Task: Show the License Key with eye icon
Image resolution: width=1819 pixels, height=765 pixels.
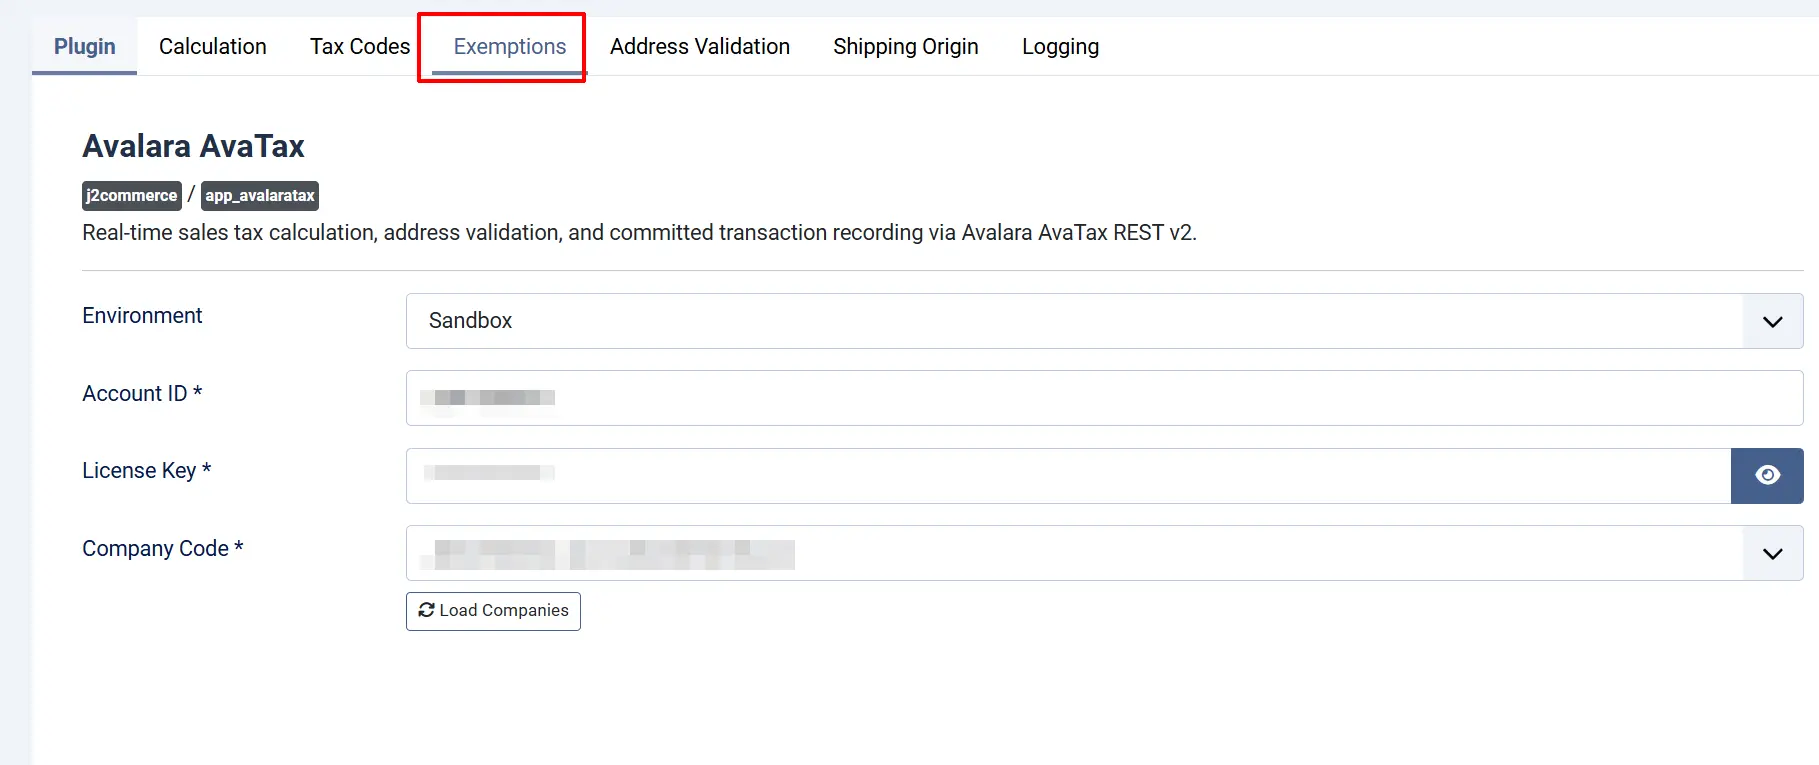Action: coord(1767,476)
